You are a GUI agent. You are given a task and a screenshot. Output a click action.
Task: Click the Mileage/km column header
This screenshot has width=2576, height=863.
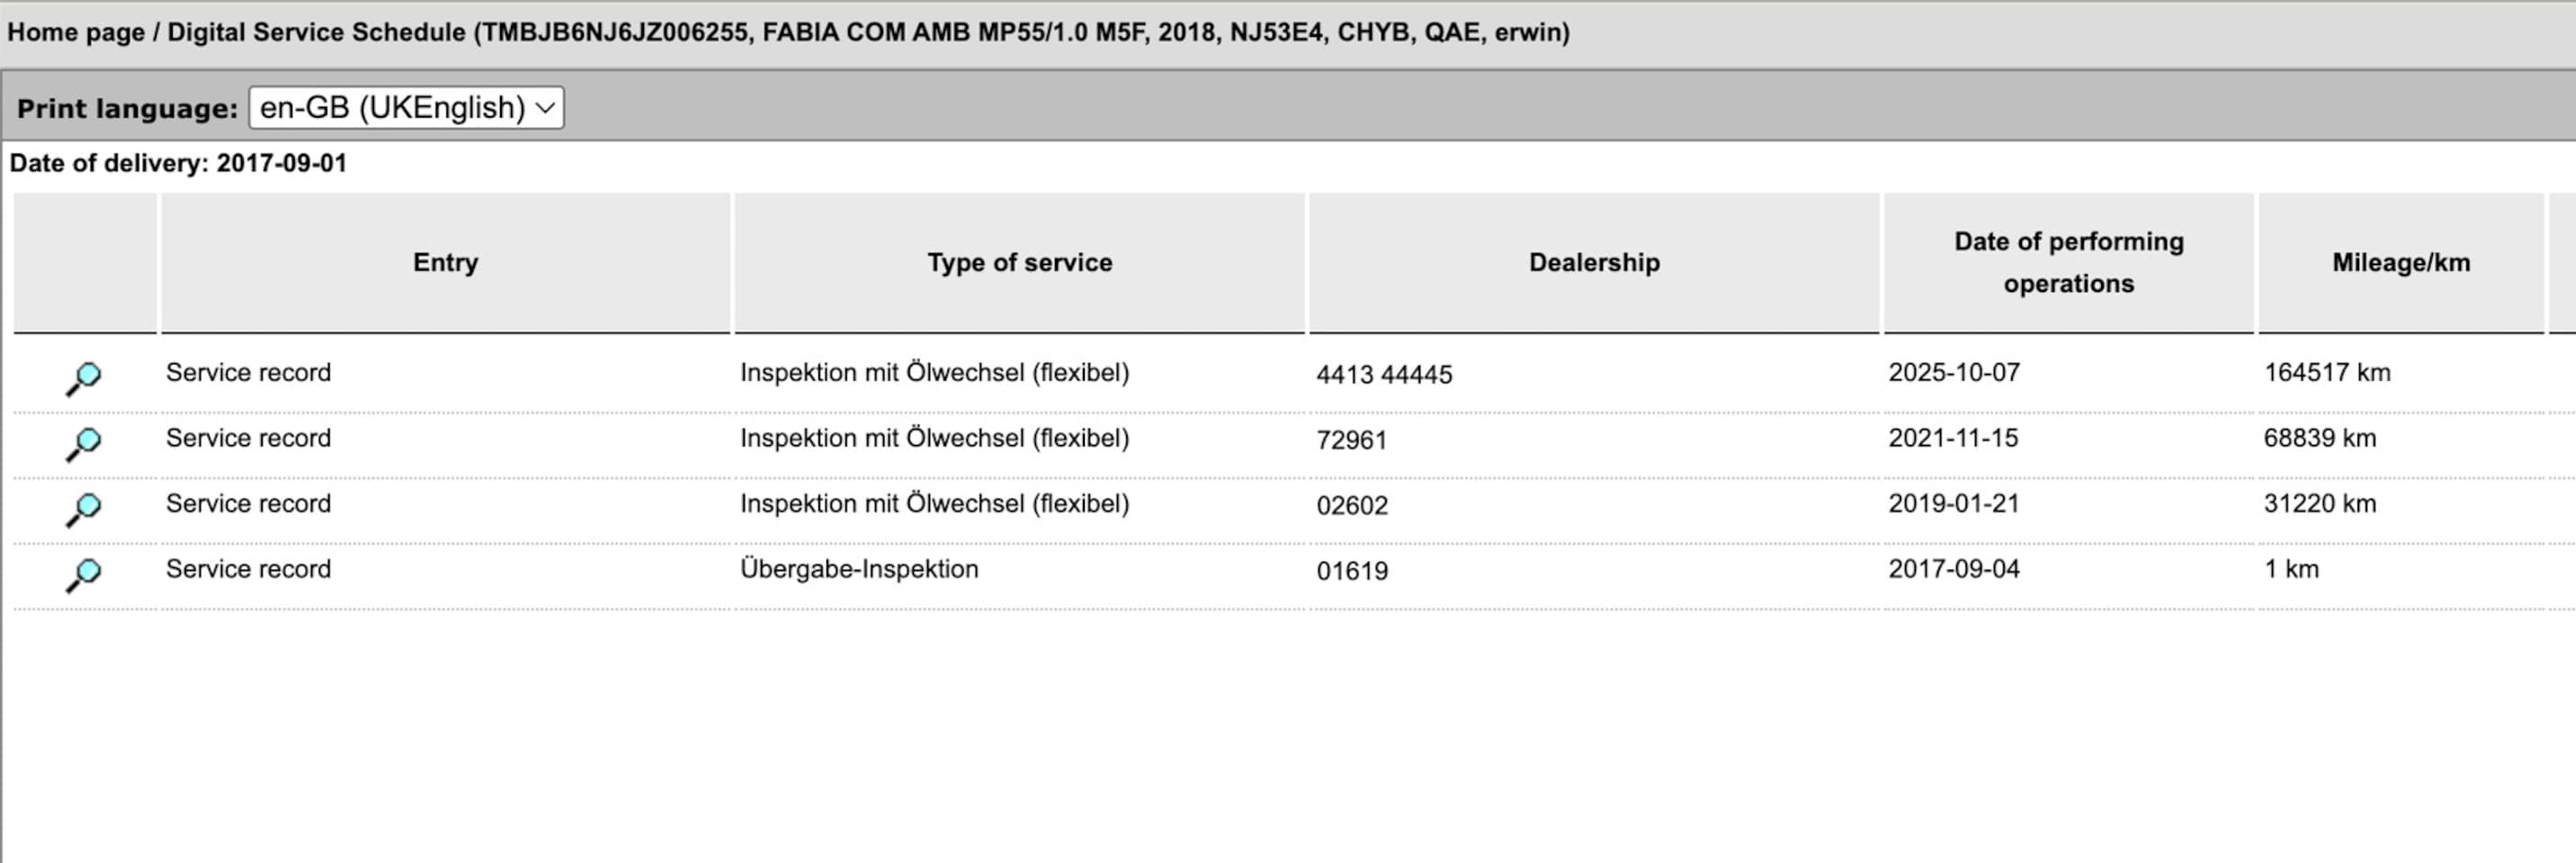point(2400,262)
